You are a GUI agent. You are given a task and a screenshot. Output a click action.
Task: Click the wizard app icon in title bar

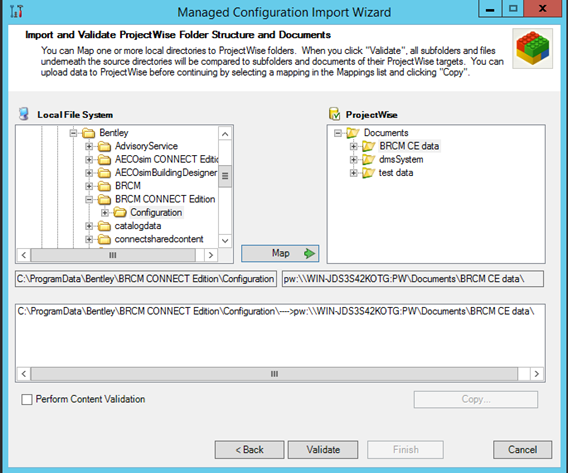[16, 12]
